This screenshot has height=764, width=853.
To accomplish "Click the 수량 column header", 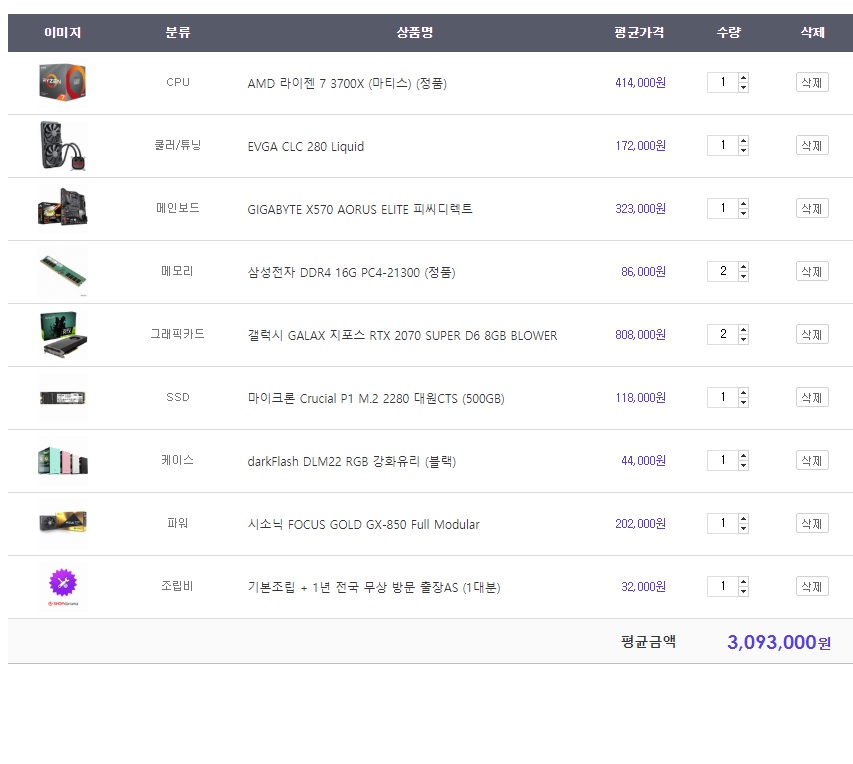I will coord(728,32).
